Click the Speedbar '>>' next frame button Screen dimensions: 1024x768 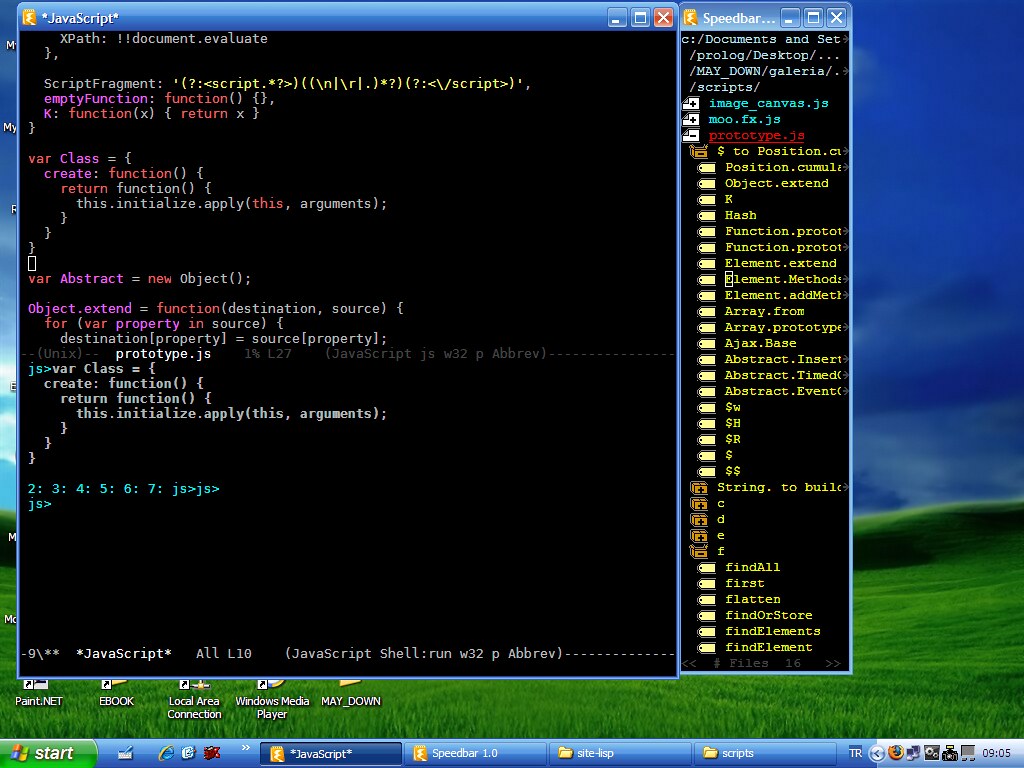[832, 663]
